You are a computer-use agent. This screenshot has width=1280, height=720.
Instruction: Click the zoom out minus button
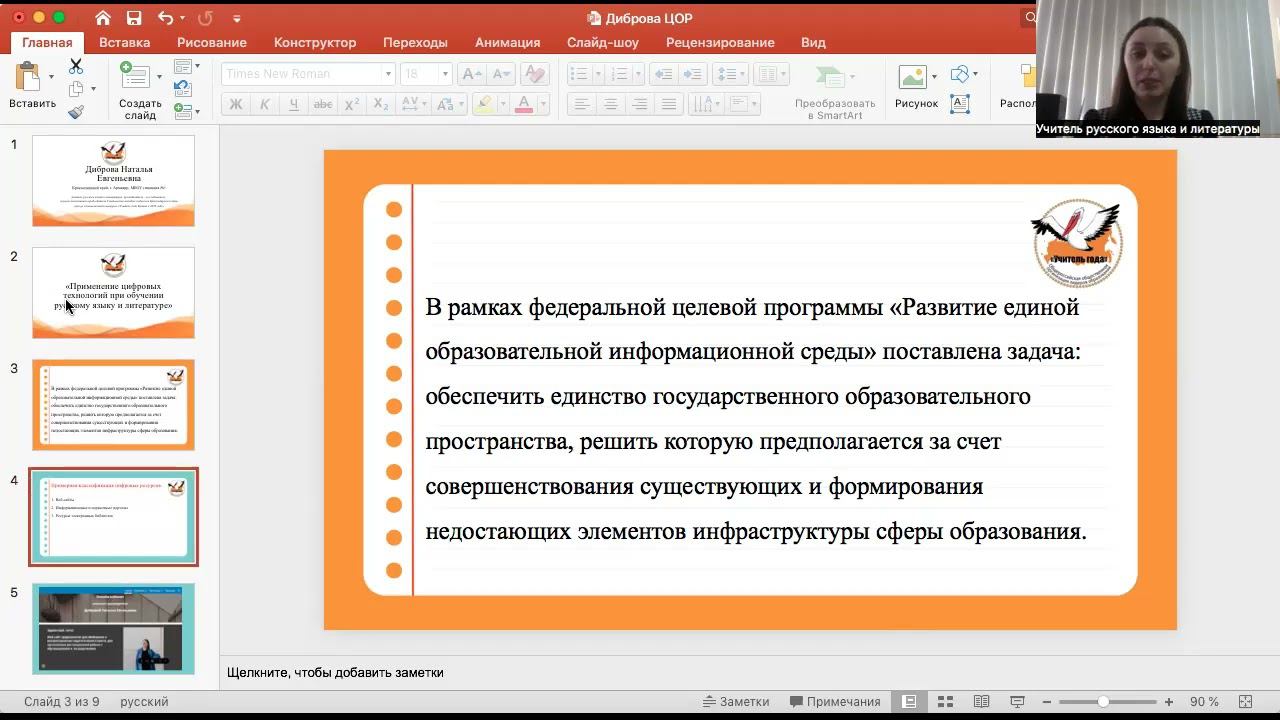pos(1045,702)
